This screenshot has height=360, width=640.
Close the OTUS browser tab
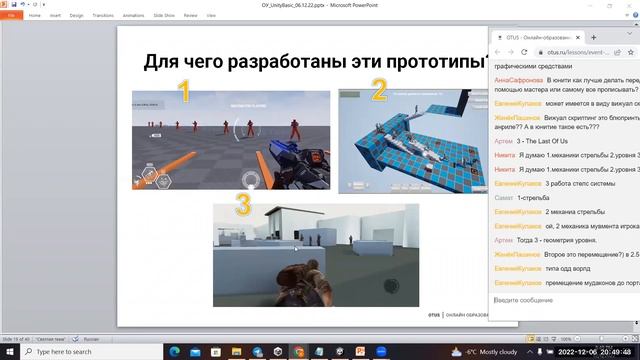[x=578, y=38]
